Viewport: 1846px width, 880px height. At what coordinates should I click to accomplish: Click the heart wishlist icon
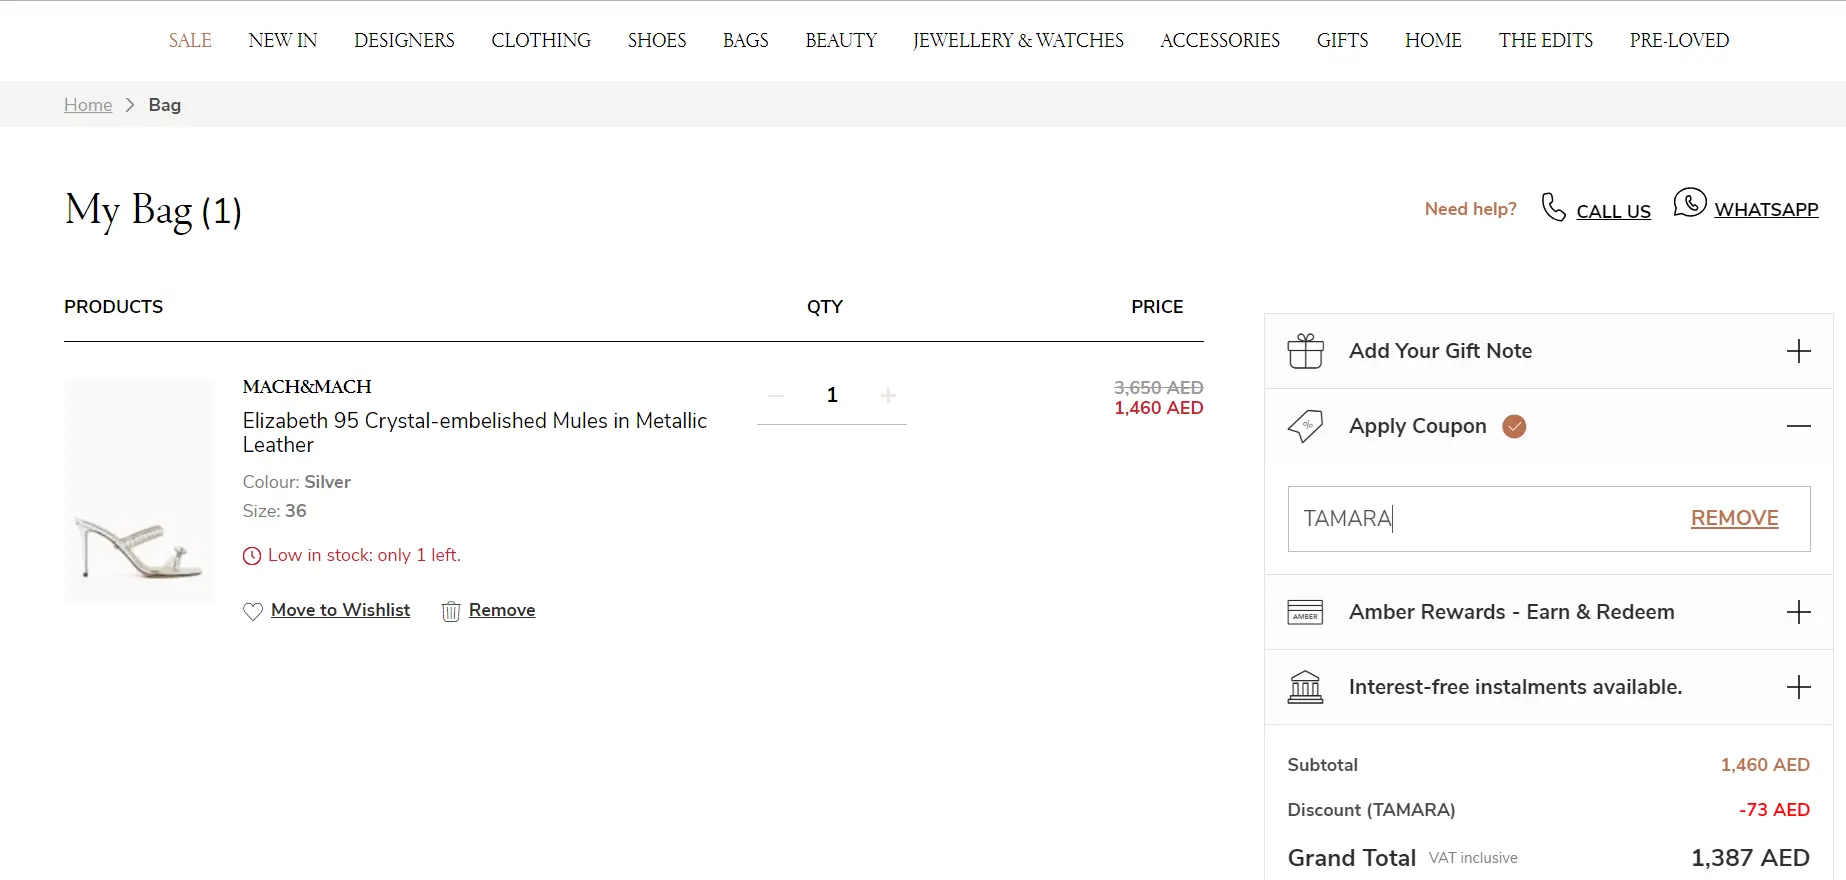[253, 611]
